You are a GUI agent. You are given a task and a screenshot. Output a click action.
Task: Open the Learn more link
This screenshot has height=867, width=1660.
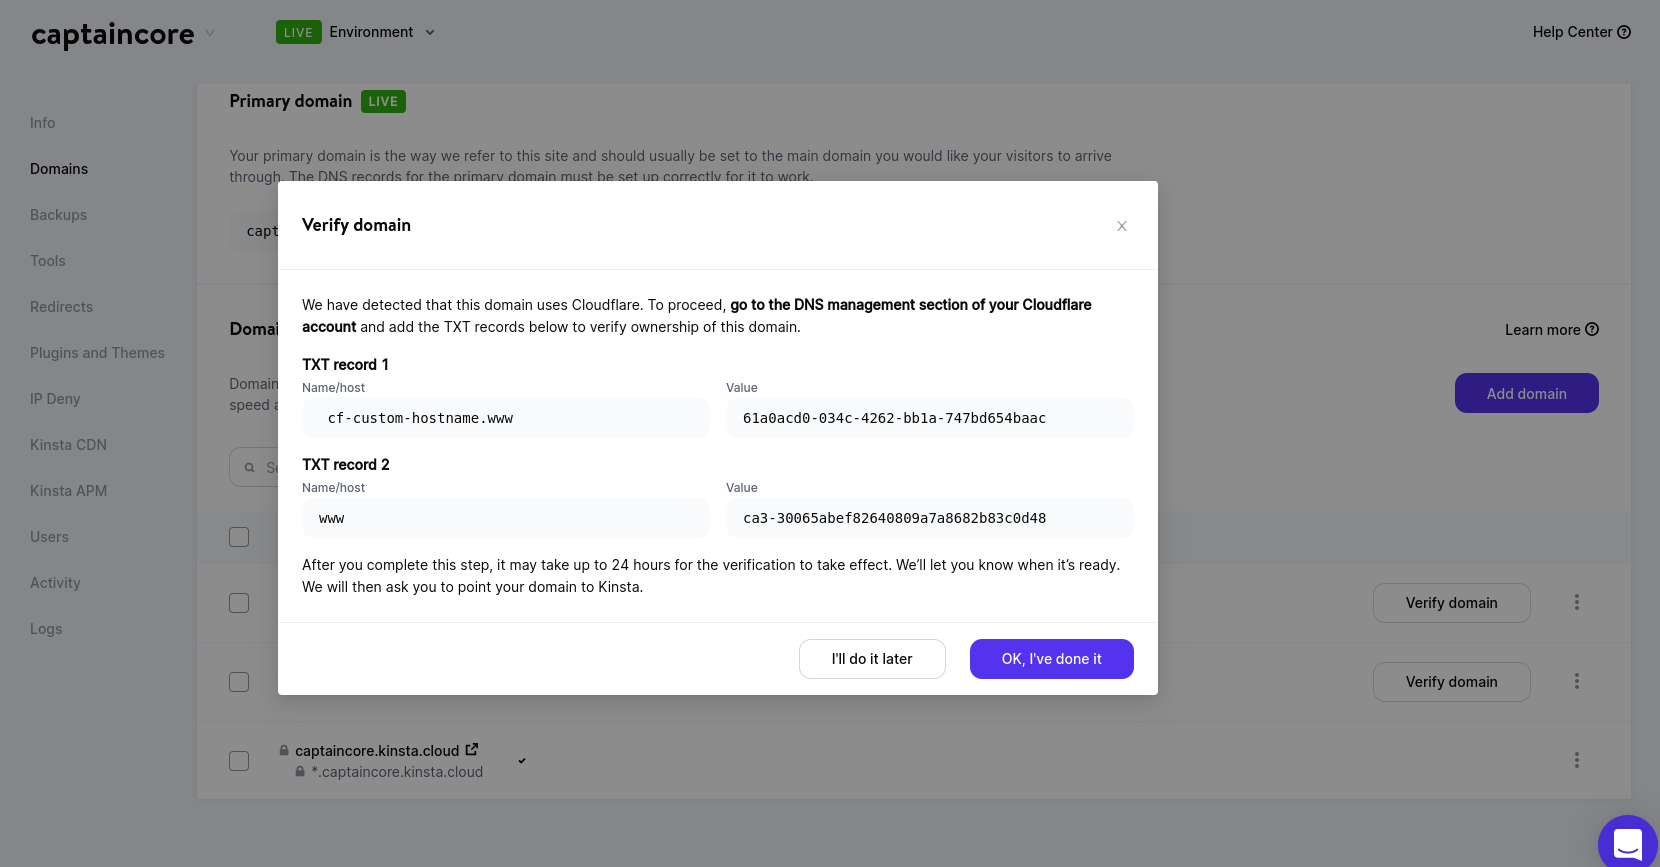point(1552,330)
